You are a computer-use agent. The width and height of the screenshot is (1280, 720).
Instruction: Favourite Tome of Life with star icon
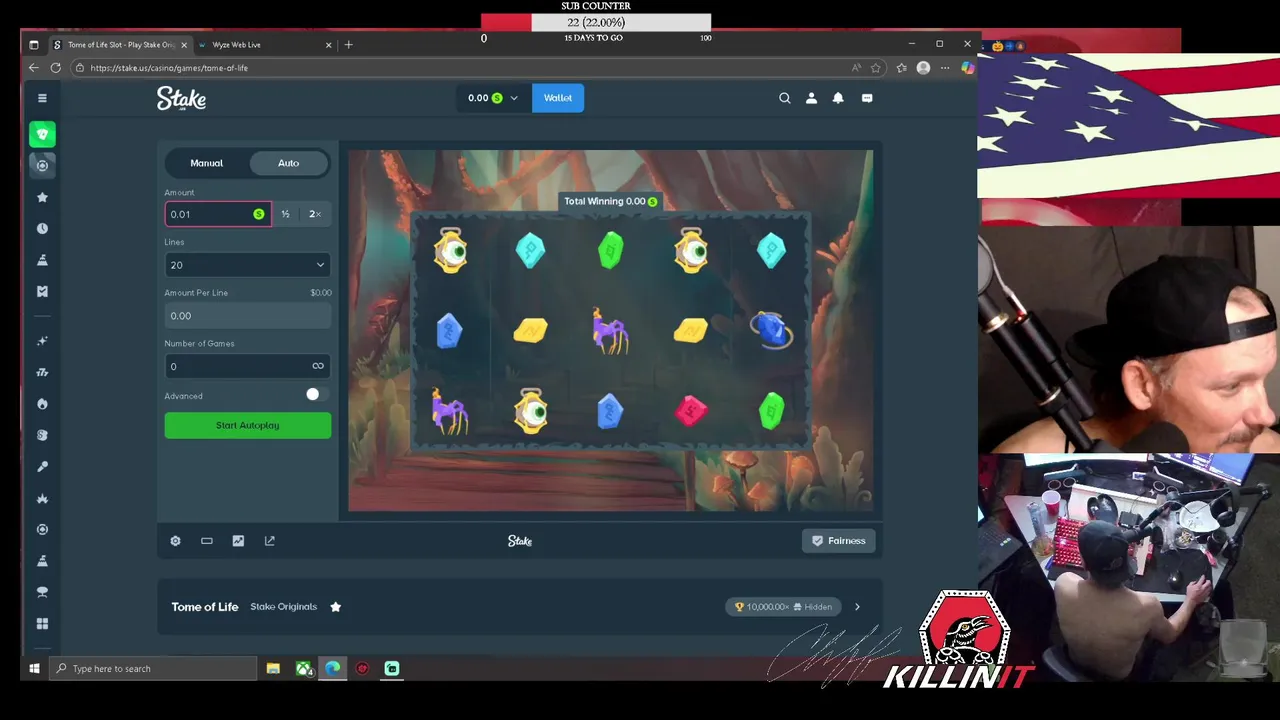[336, 607]
